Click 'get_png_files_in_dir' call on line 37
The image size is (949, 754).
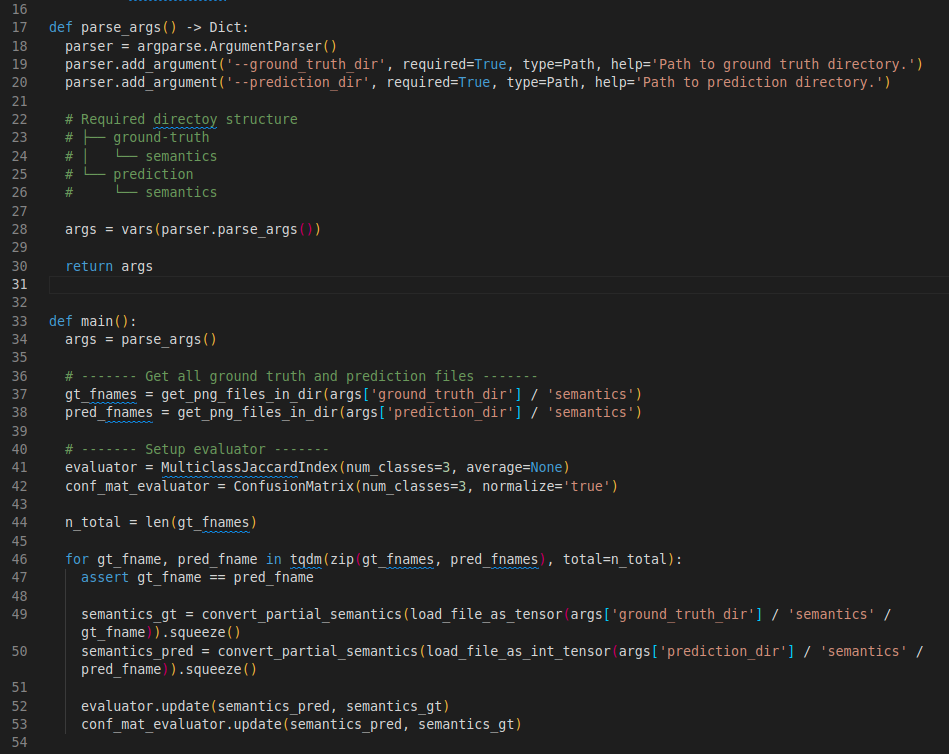pos(241,395)
